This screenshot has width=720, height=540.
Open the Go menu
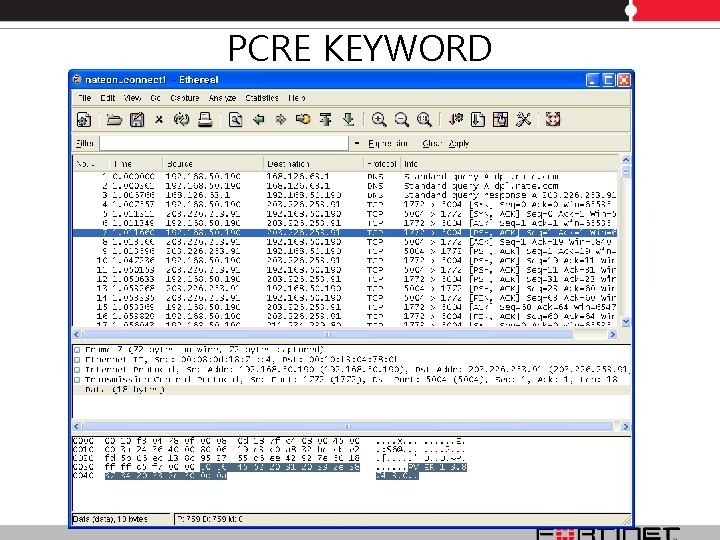155,98
